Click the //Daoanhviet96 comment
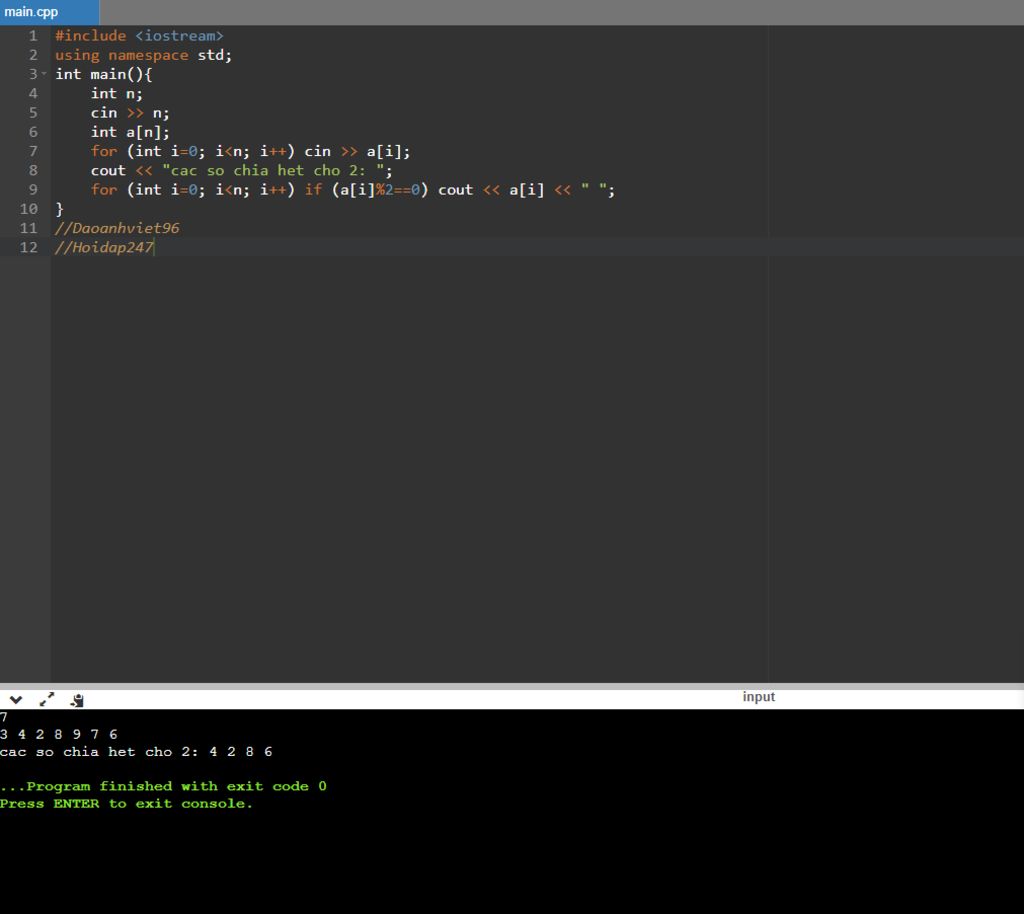This screenshot has width=1024, height=914. coord(117,228)
